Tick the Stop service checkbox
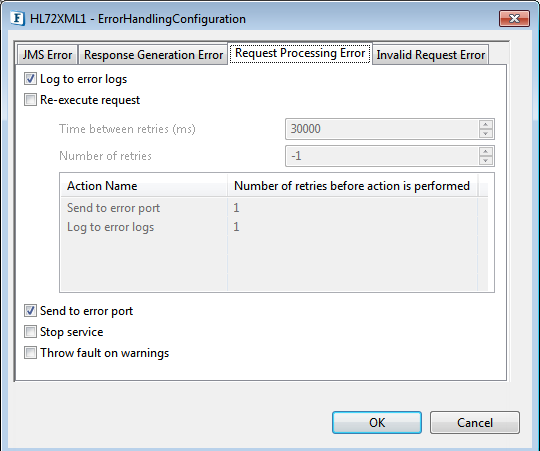The height and width of the screenshot is (451, 540). coord(30,332)
